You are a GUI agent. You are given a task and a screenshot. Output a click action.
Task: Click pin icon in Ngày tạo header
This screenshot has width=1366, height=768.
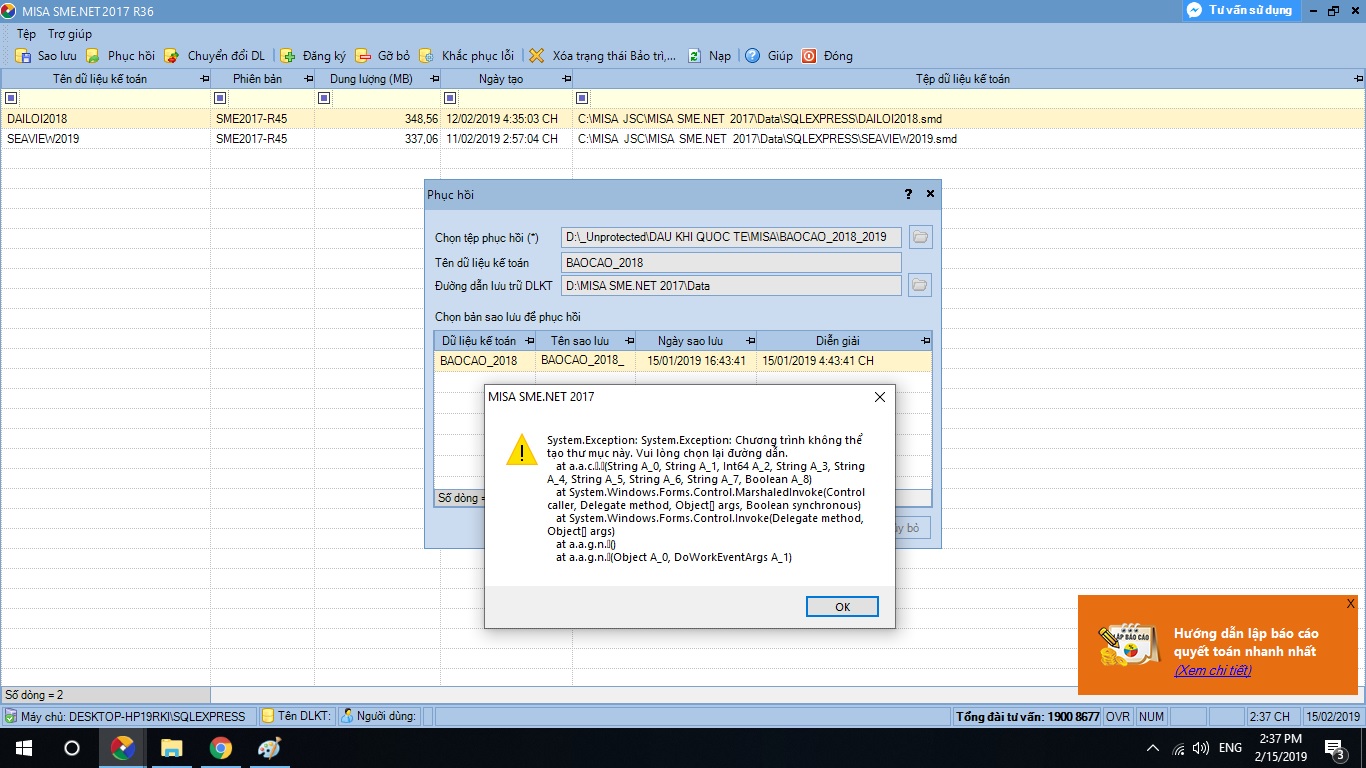click(565, 79)
